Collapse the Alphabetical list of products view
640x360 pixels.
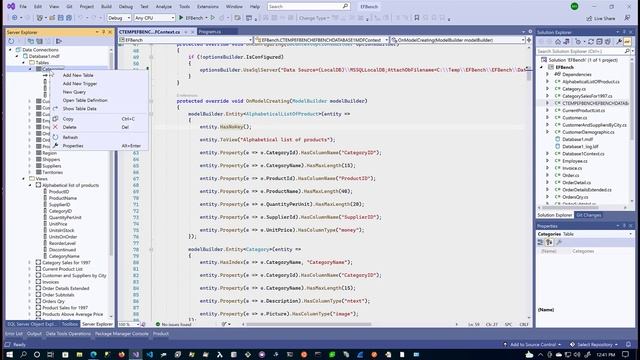coord(30,185)
